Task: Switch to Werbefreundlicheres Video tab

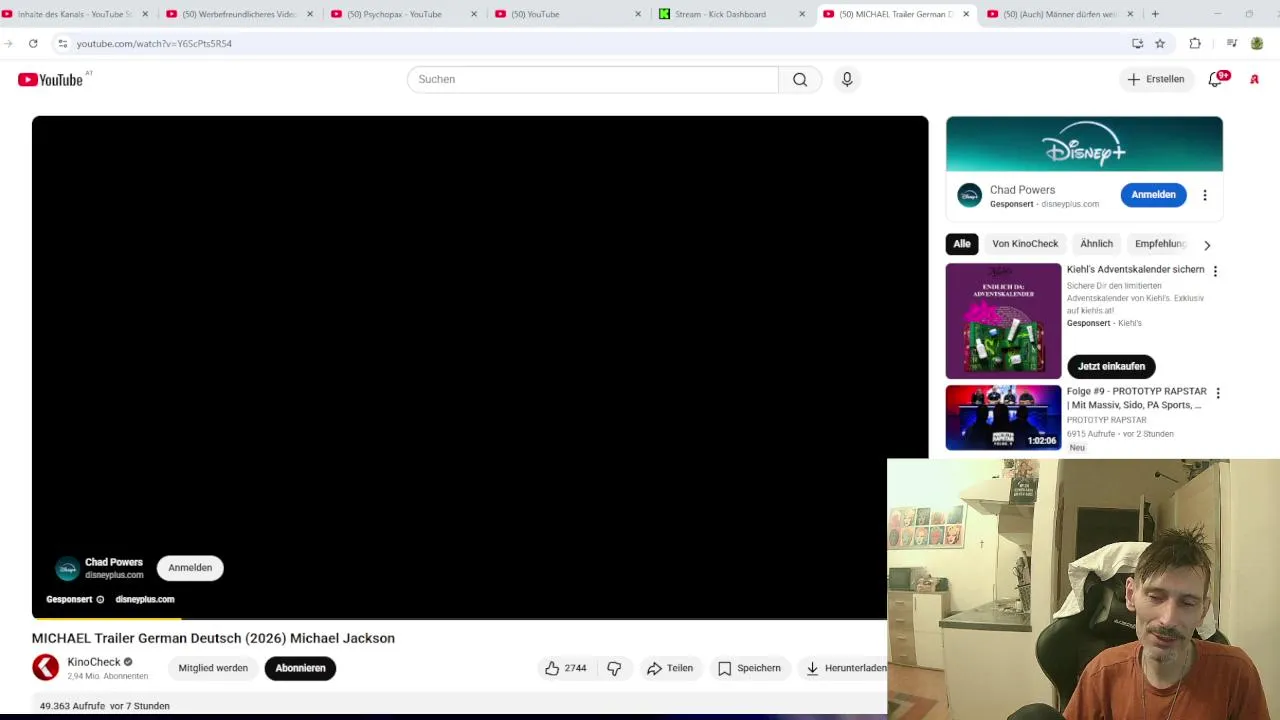Action: [240, 14]
